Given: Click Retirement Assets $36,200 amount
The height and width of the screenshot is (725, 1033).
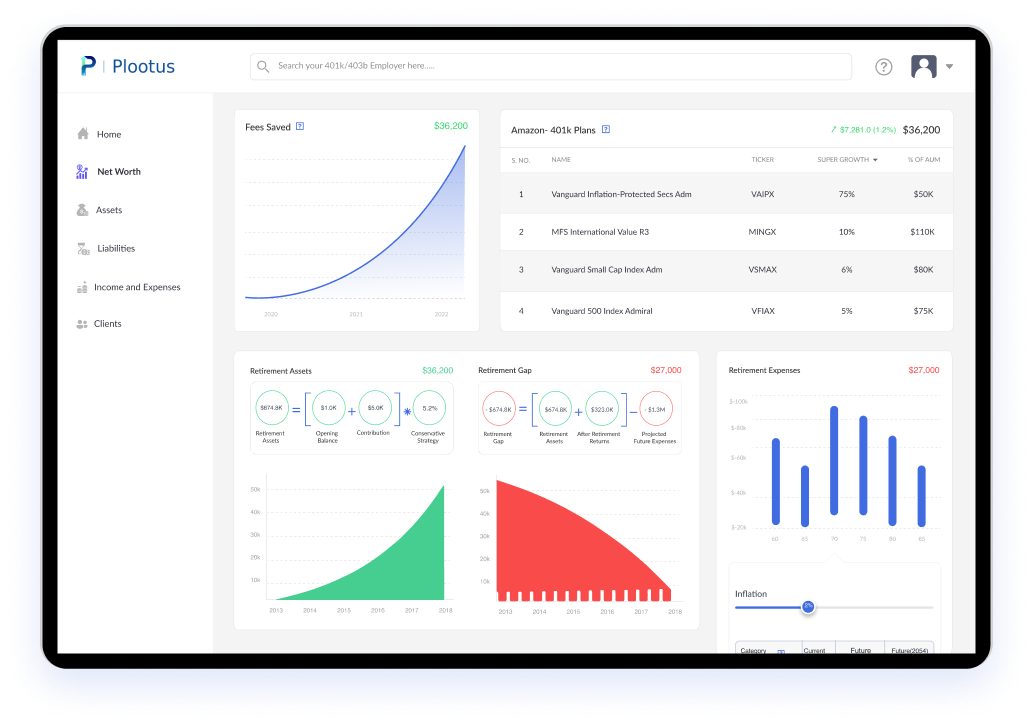Looking at the screenshot, I should click(437, 370).
